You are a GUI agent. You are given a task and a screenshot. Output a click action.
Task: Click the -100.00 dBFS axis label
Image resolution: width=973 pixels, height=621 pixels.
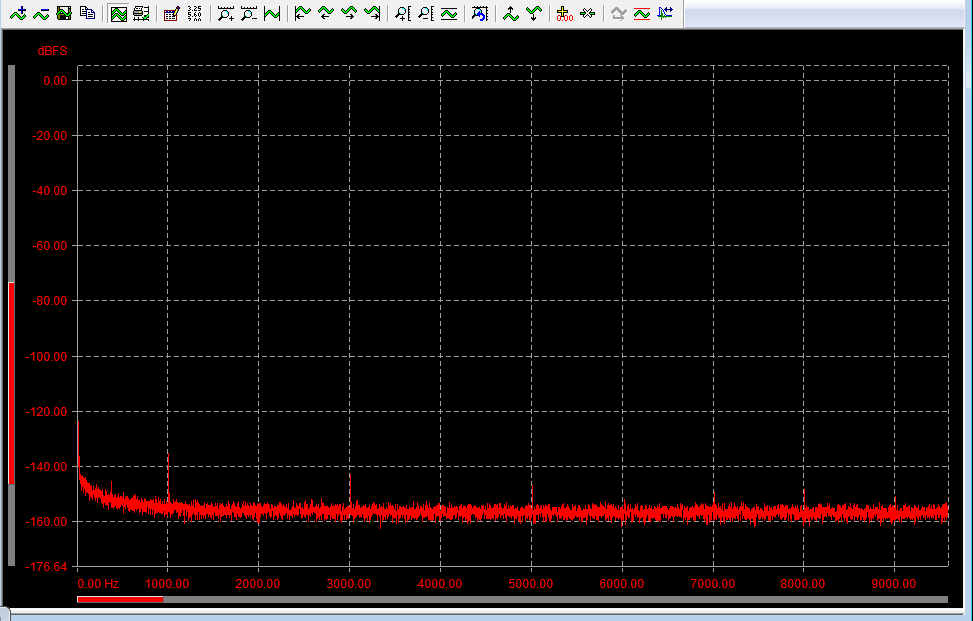[46, 357]
